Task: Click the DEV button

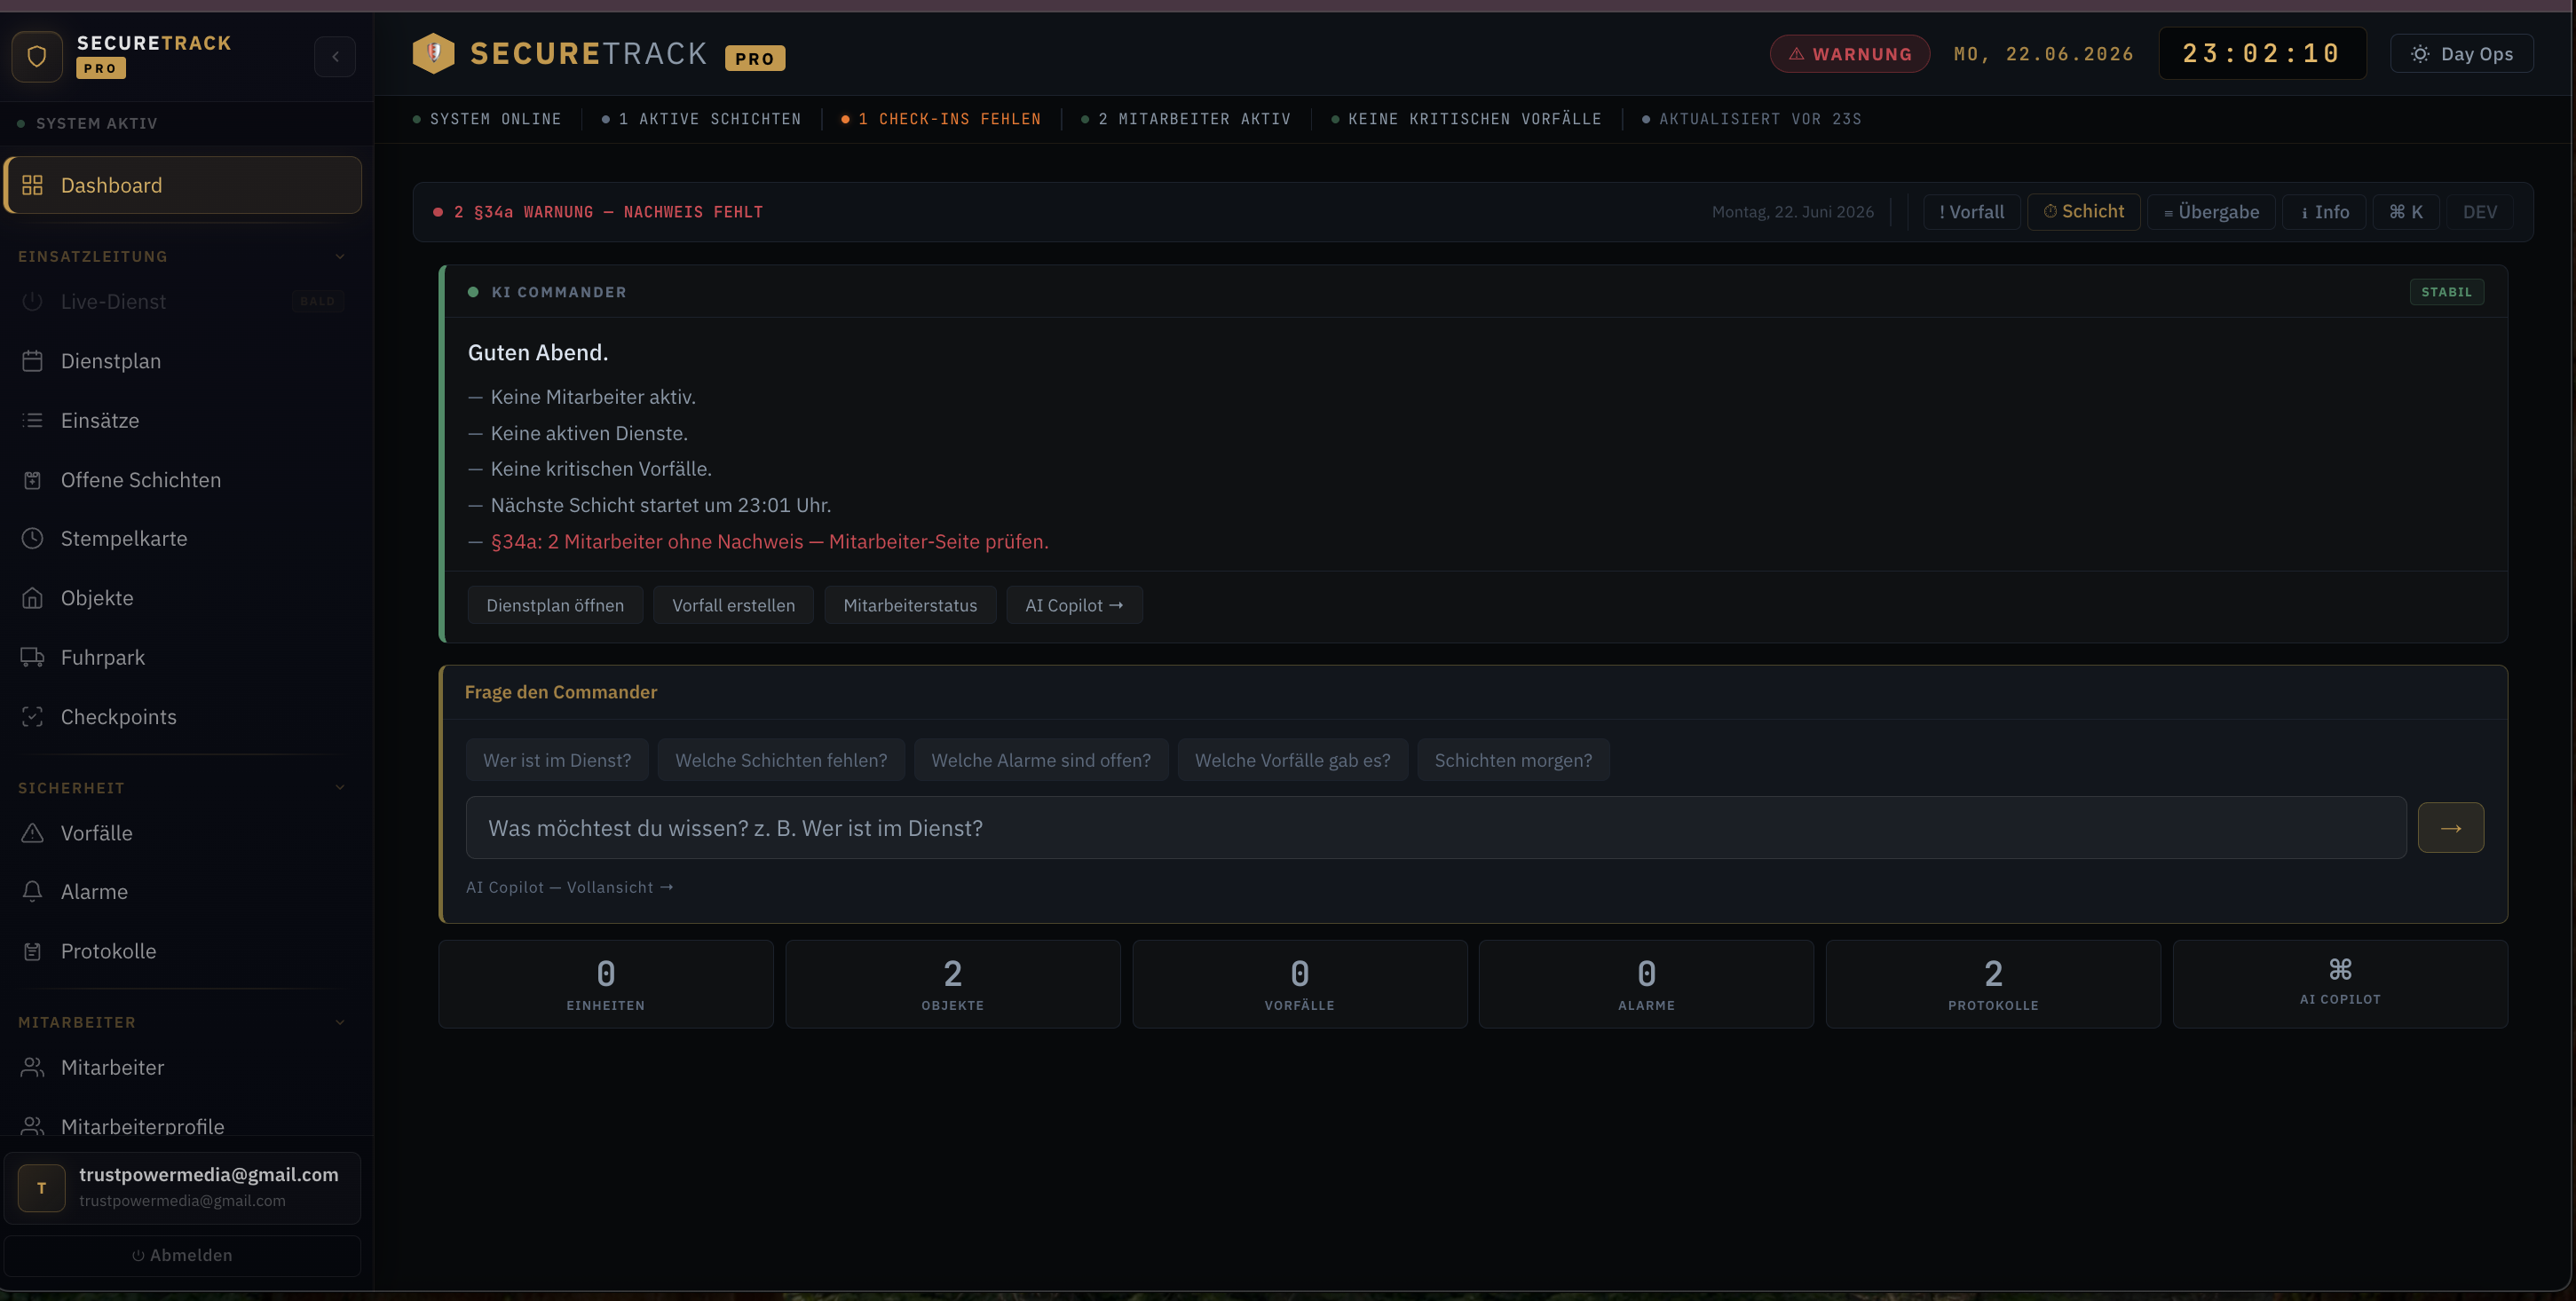Action: coord(2480,212)
